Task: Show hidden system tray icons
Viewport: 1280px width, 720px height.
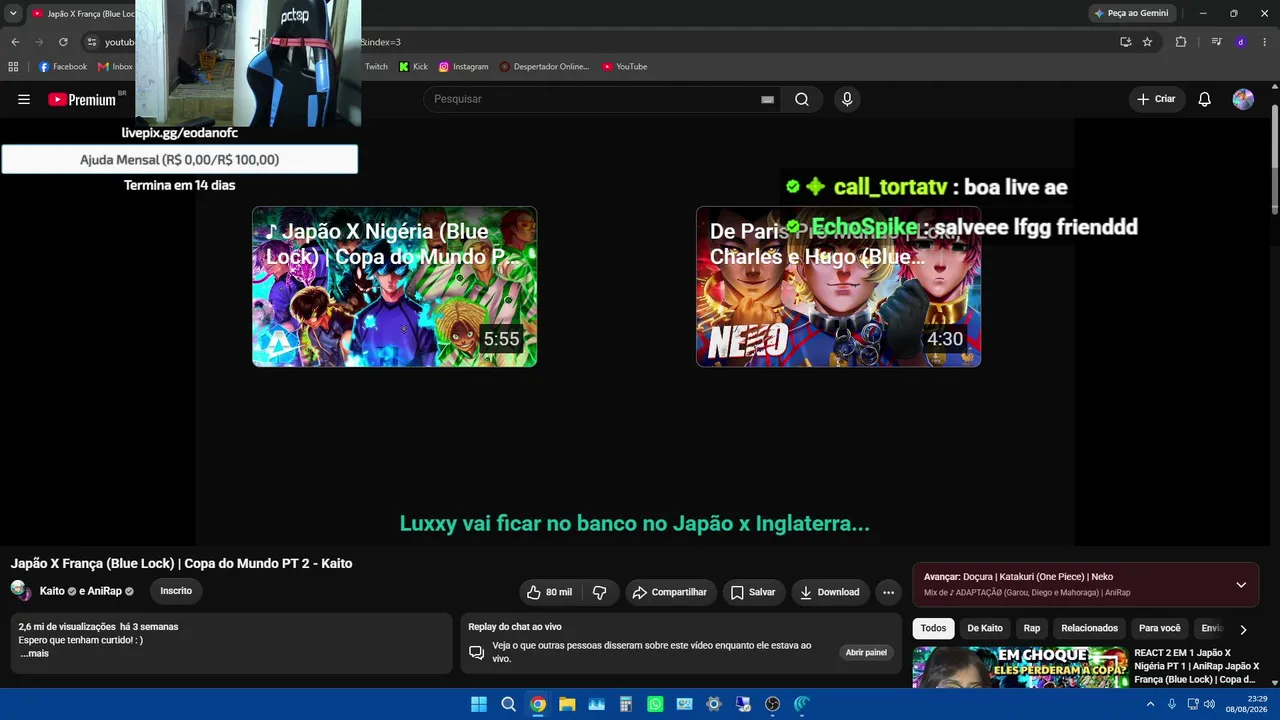Action: tap(1150, 704)
